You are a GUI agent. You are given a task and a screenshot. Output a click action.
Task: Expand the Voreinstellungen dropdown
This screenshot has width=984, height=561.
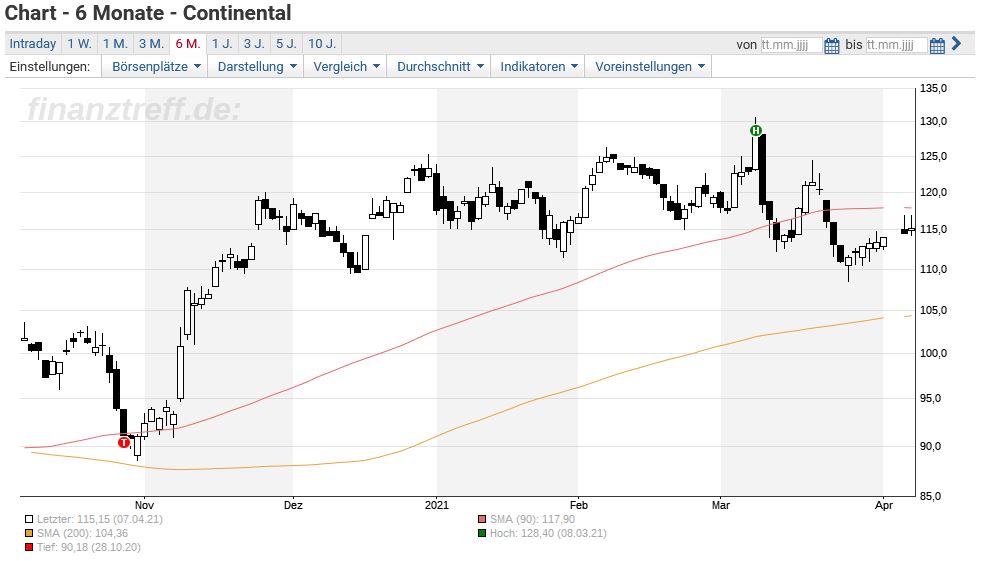(650, 67)
